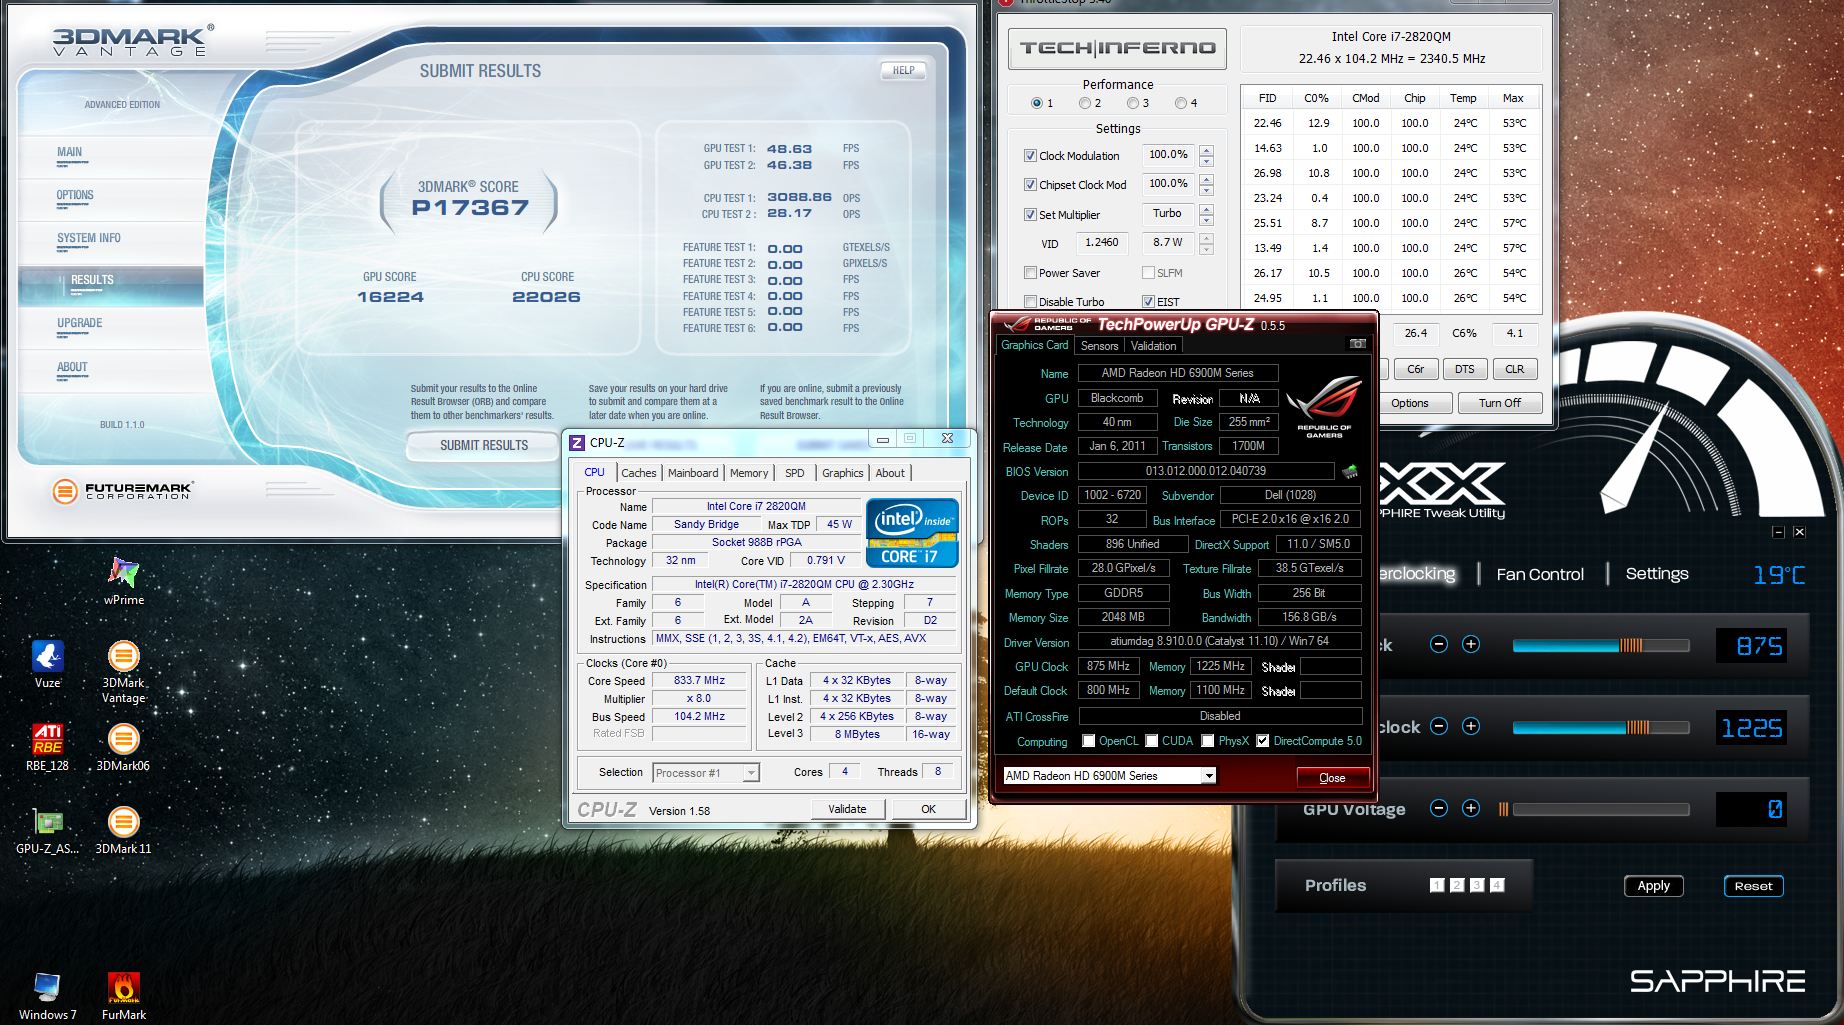
Task: Click Reset button in Sapphire TriXX
Action: pyautogui.click(x=1753, y=886)
